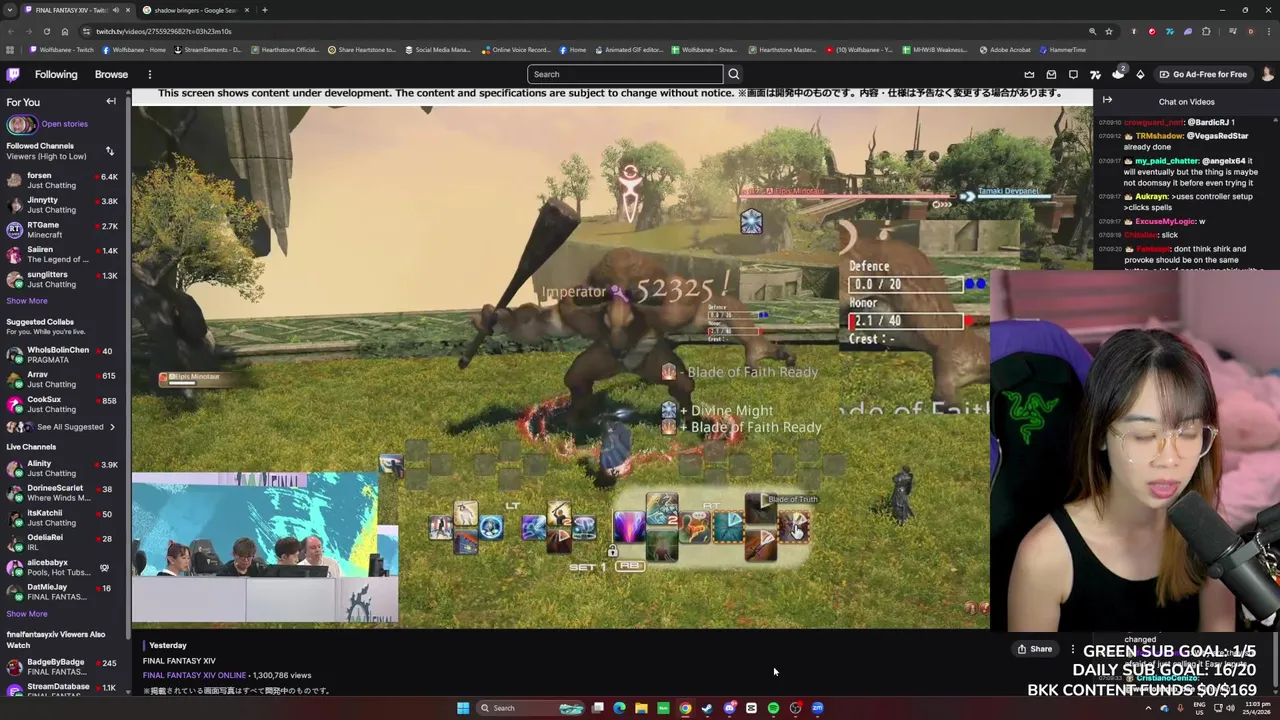Open Hearthstone Official bookmark
The width and height of the screenshot is (1280, 720).
coord(285,49)
